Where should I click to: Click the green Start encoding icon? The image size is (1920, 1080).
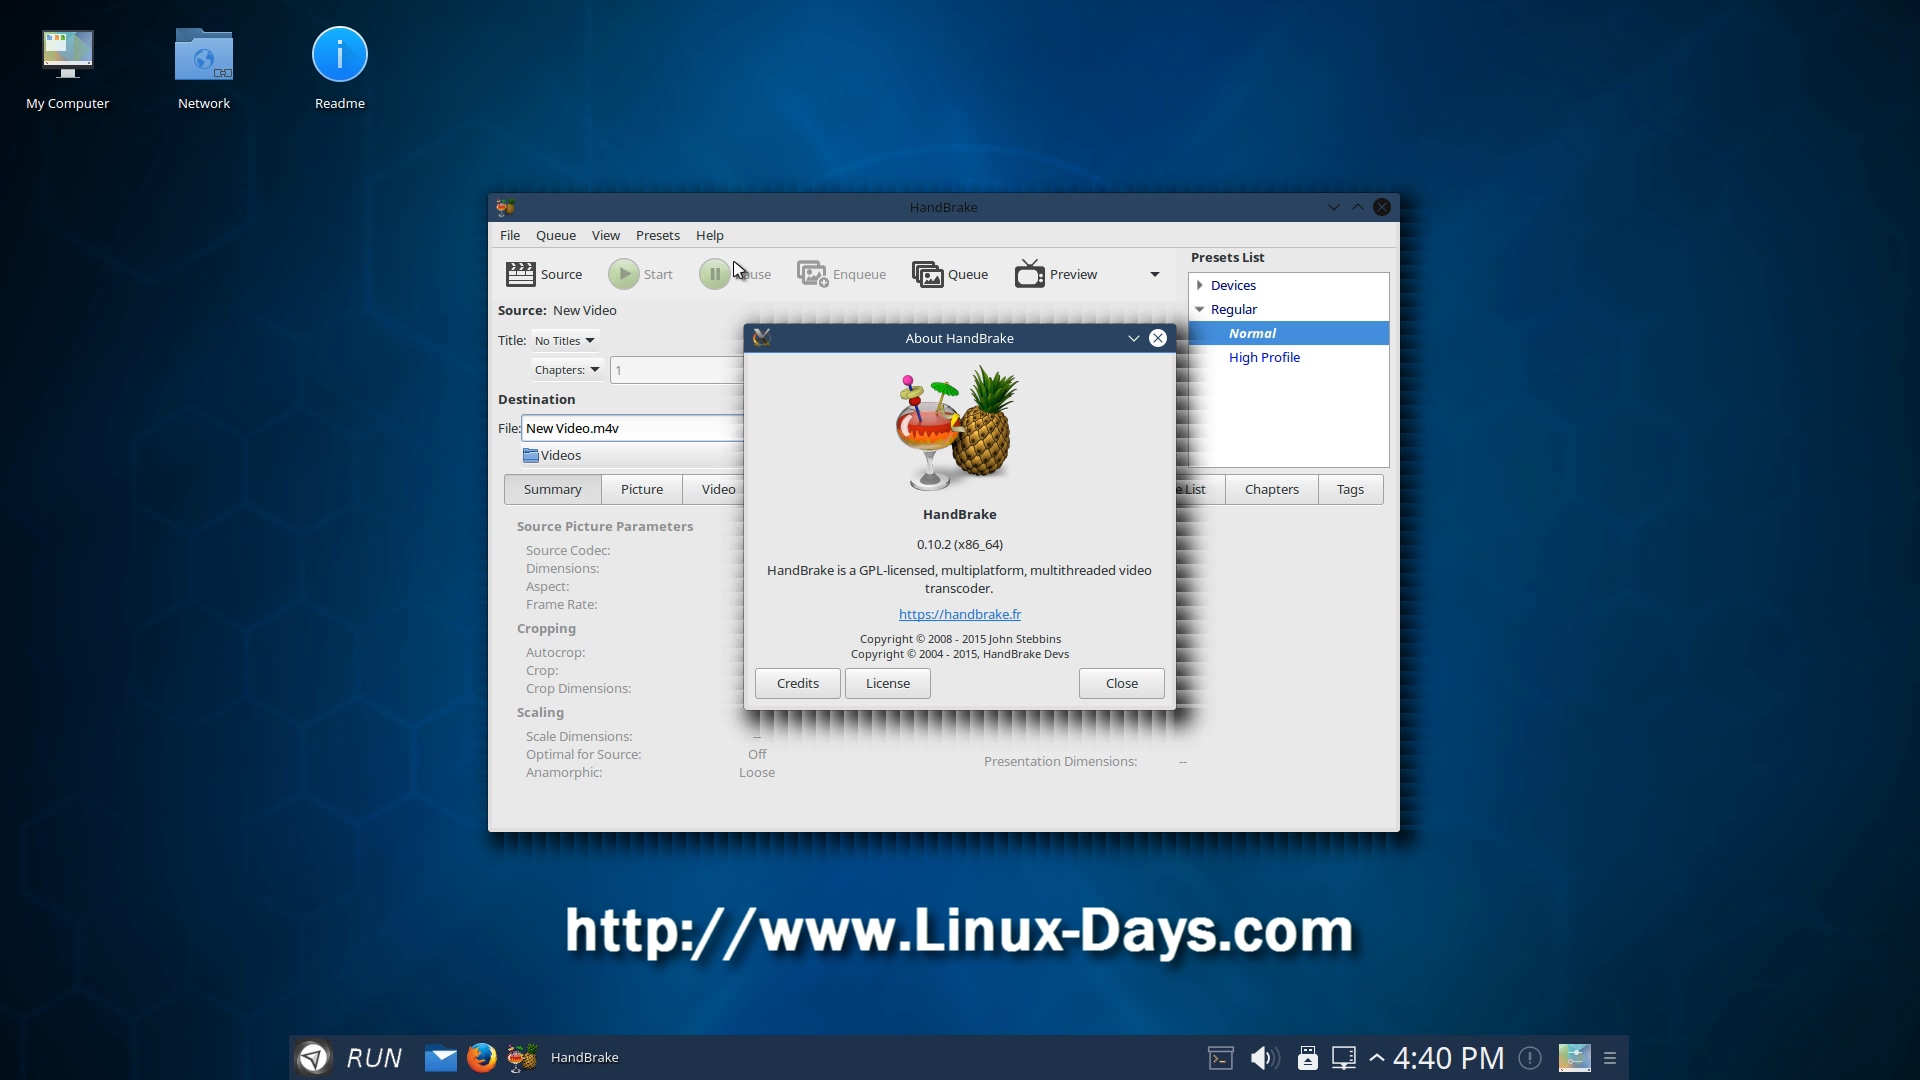[623, 274]
